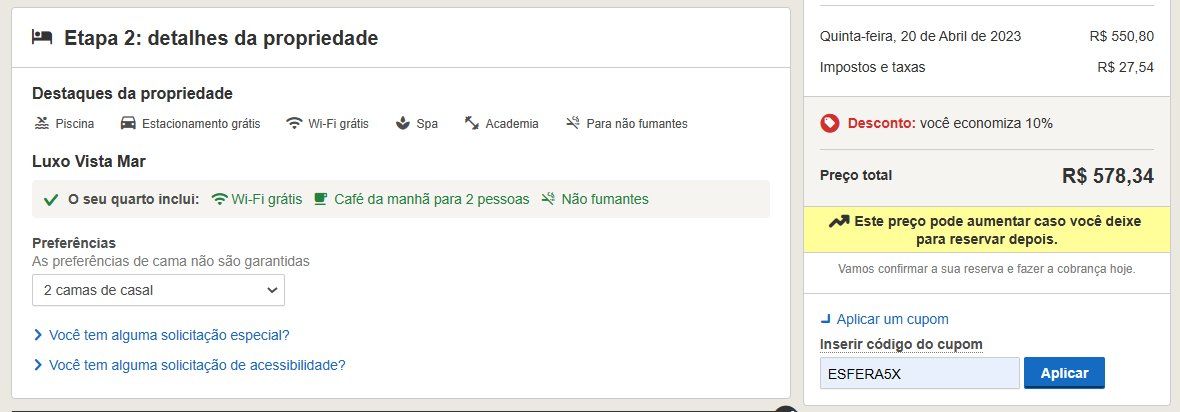Click the Preço total R$ 578,34 amount

coord(1107,176)
